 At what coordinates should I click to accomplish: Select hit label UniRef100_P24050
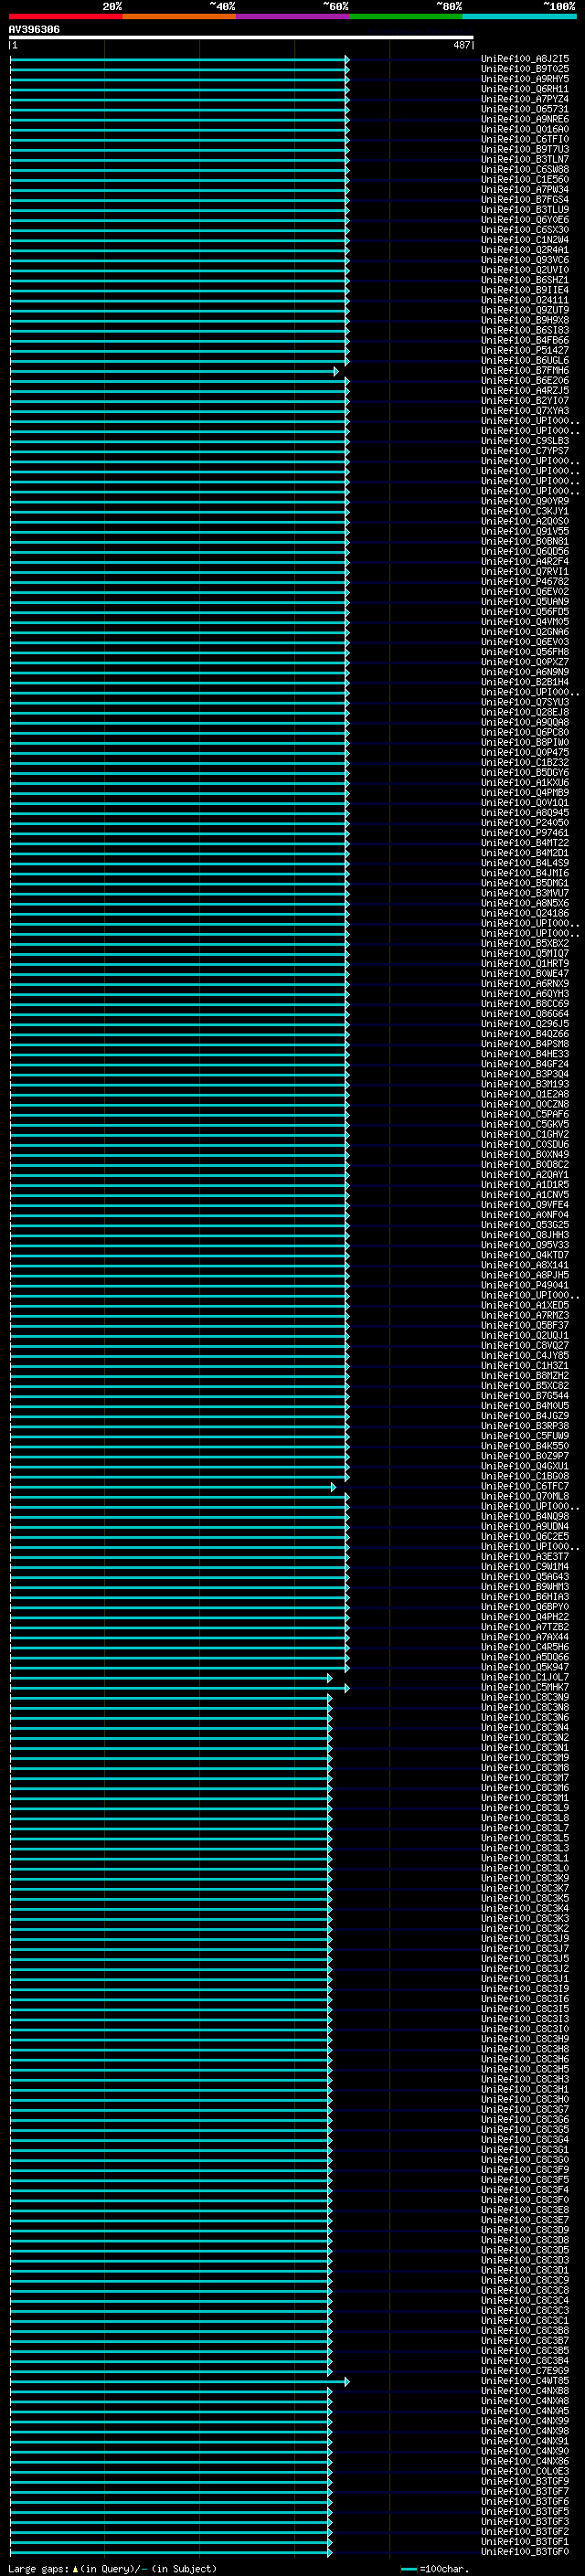click(525, 822)
